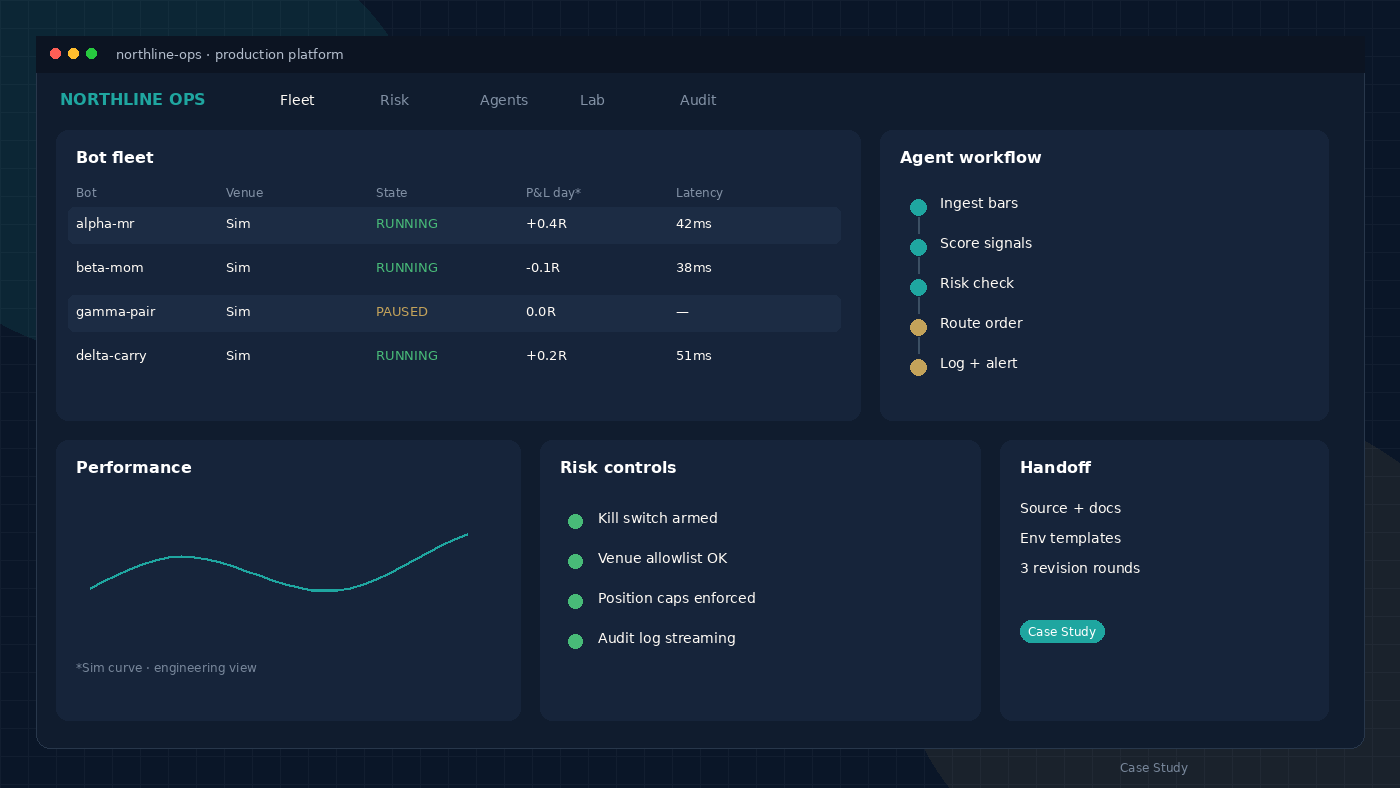The image size is (1400, 788).
Task: Click the yellow minimize window dot
Action: tap(73, 54)
